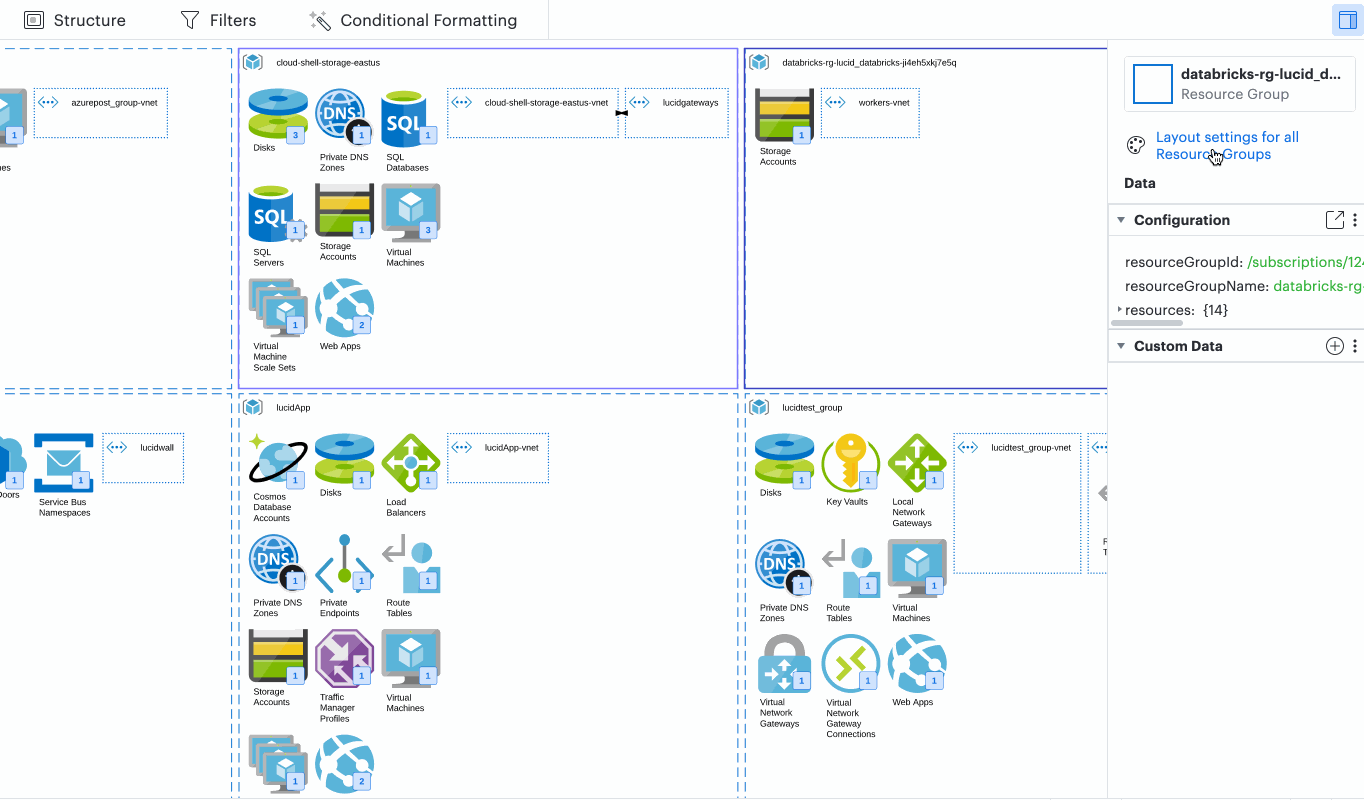Open the three-dot menu next to Configuration
The height and width of the screenshot is (800, 1364).
1355,220
